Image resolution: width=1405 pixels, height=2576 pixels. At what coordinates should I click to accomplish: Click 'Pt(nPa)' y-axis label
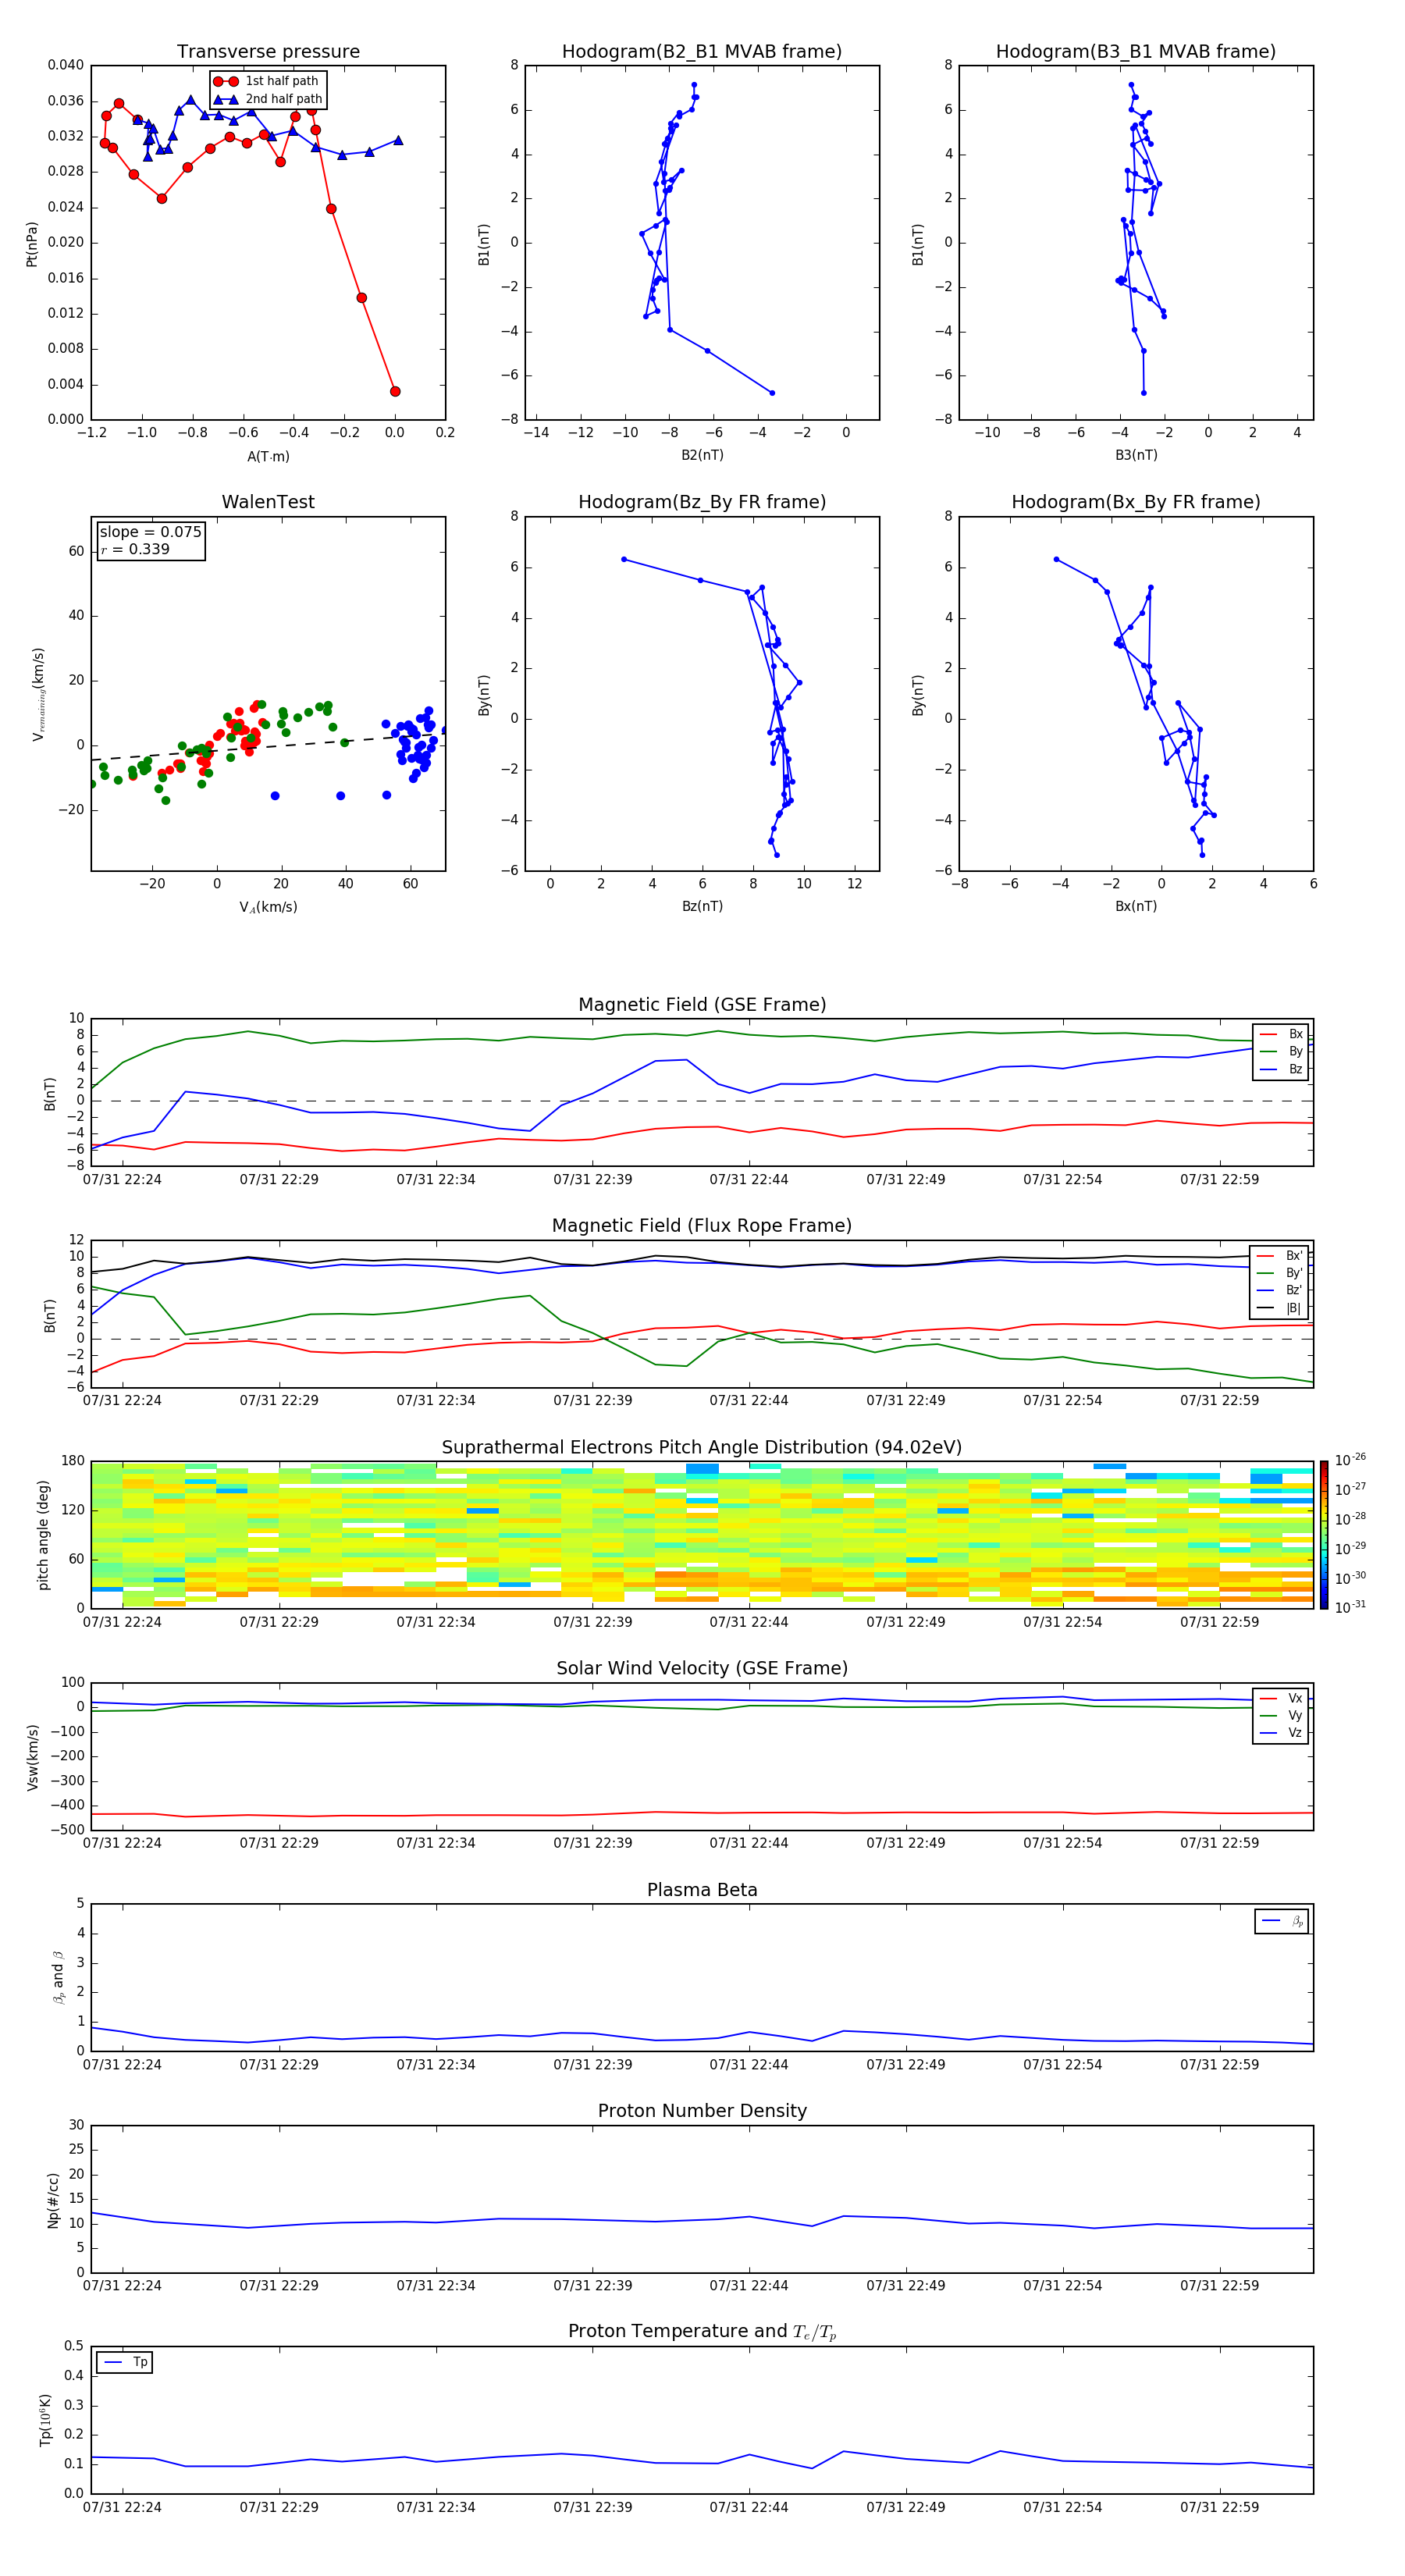point(31,244)
